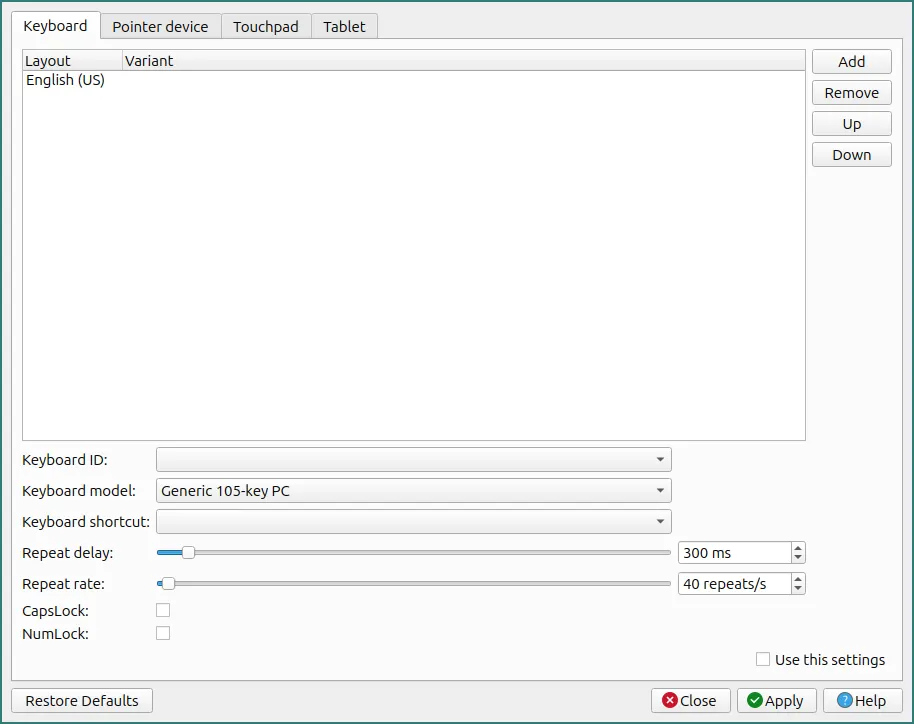Open the Tablet tab

pyautogui.click(x=344, y=27)
